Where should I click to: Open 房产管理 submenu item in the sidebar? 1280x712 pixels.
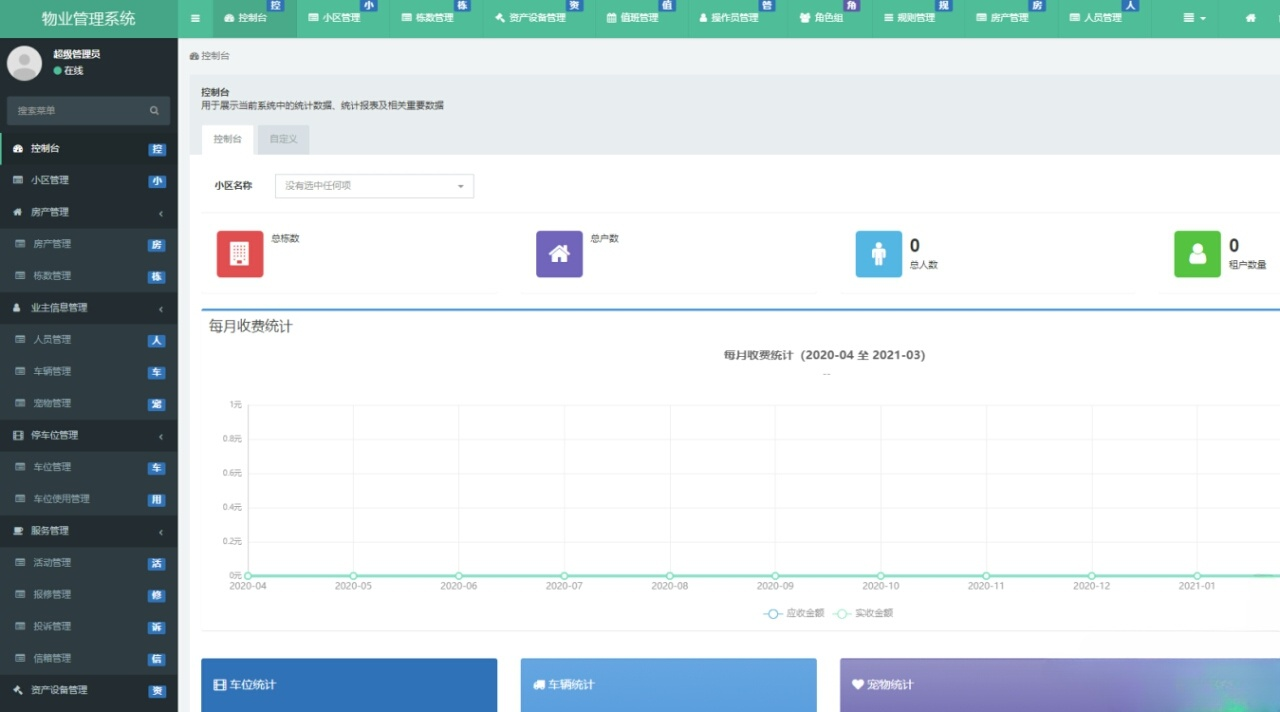[89, 245]
